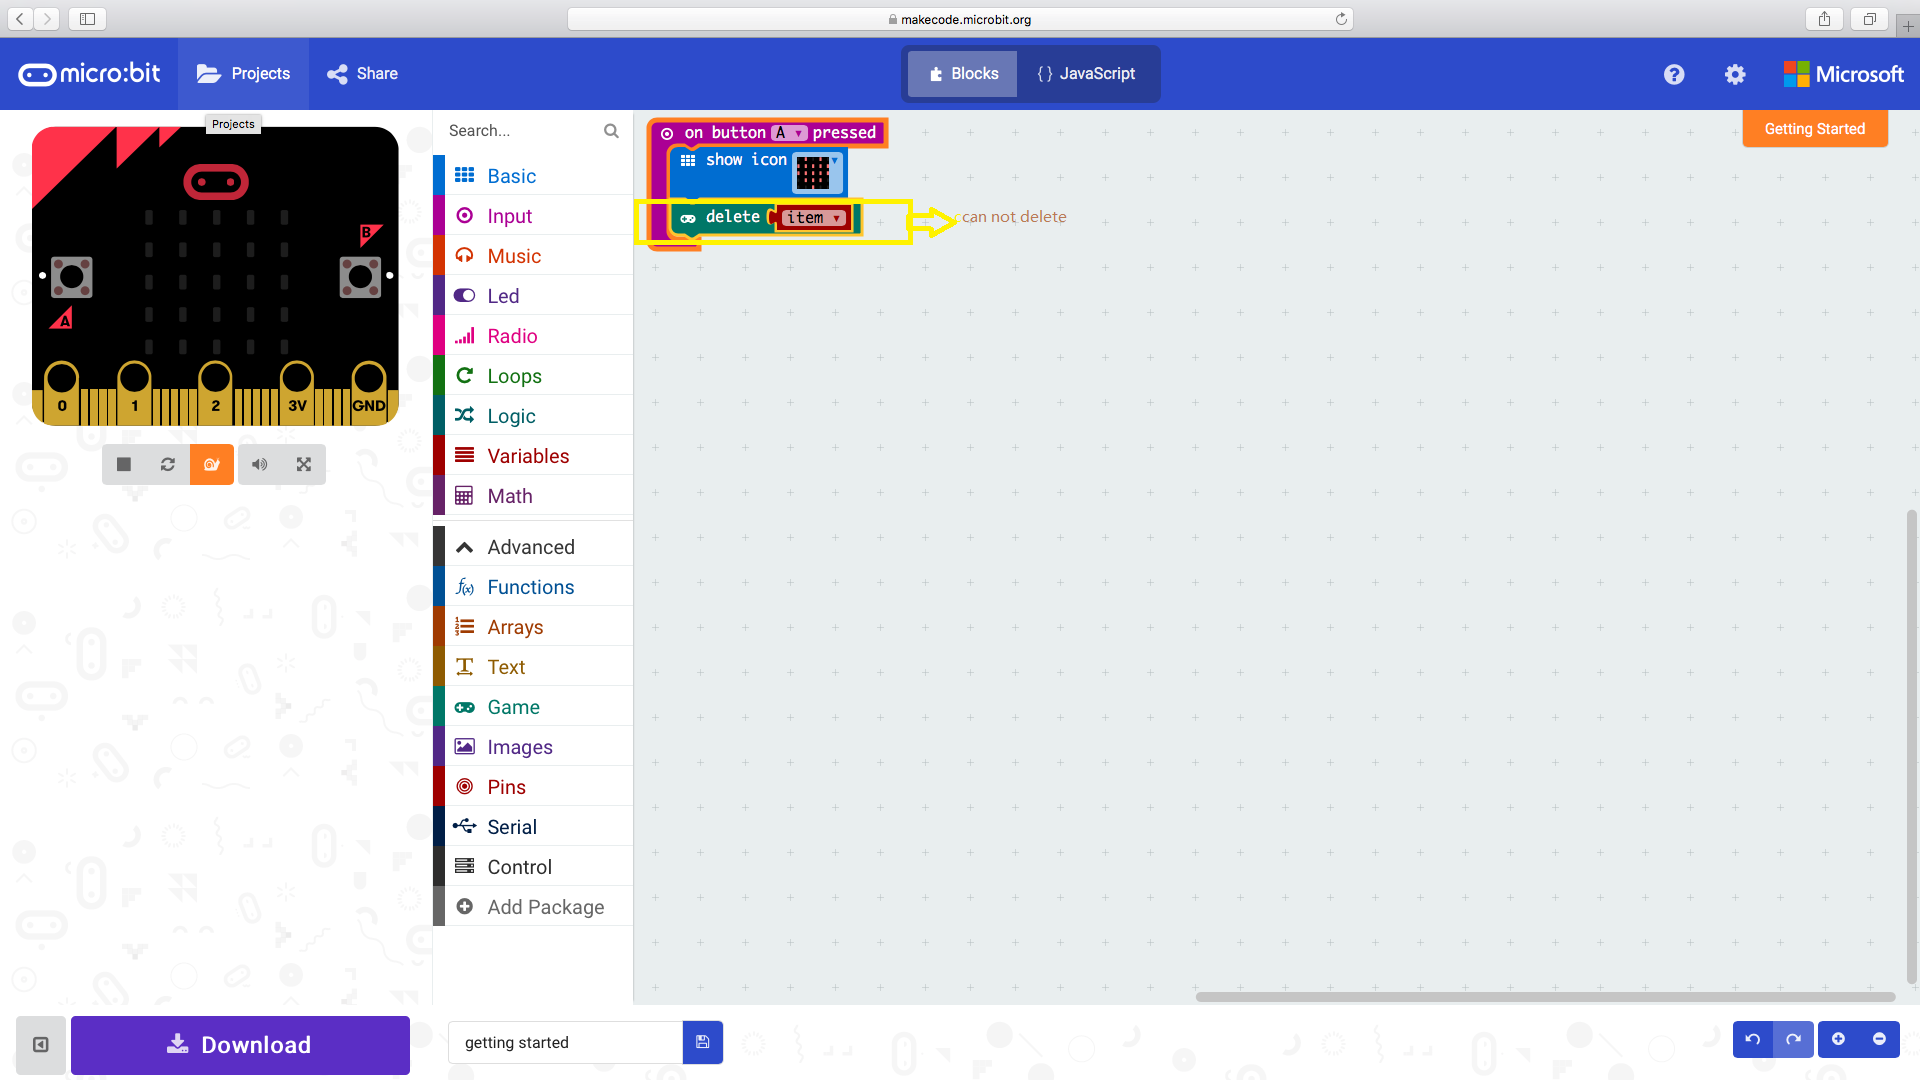Viewport: 1920px width, 1080px height.
Task: Open the settings gear menu
Action: click(x=1735, y=74)
